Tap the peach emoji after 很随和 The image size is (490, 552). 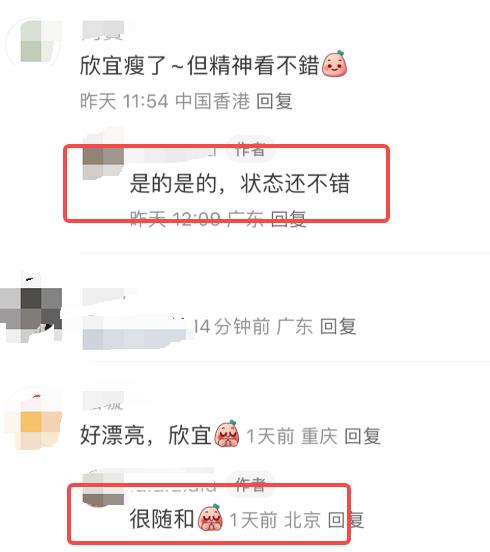[x=210, y=518]
